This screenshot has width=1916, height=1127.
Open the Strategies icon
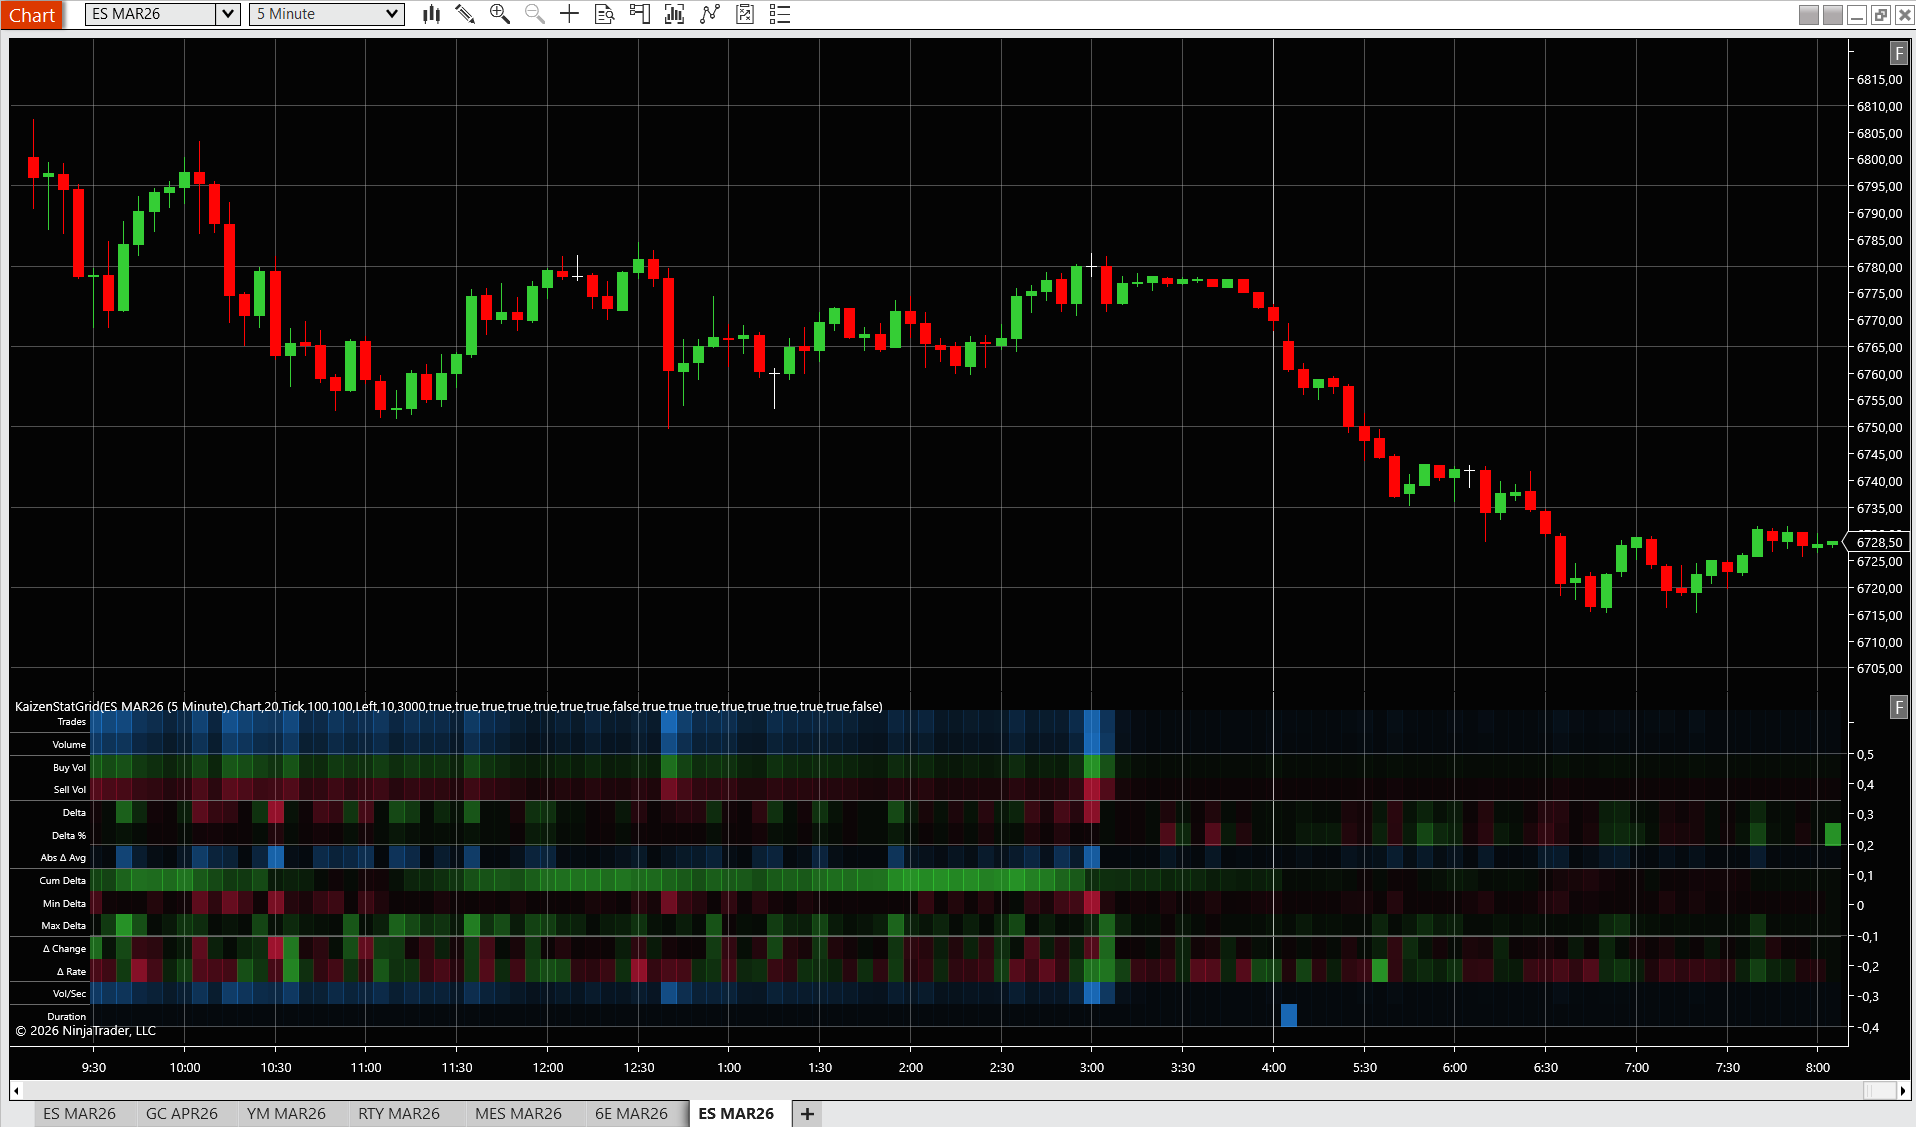709,14
